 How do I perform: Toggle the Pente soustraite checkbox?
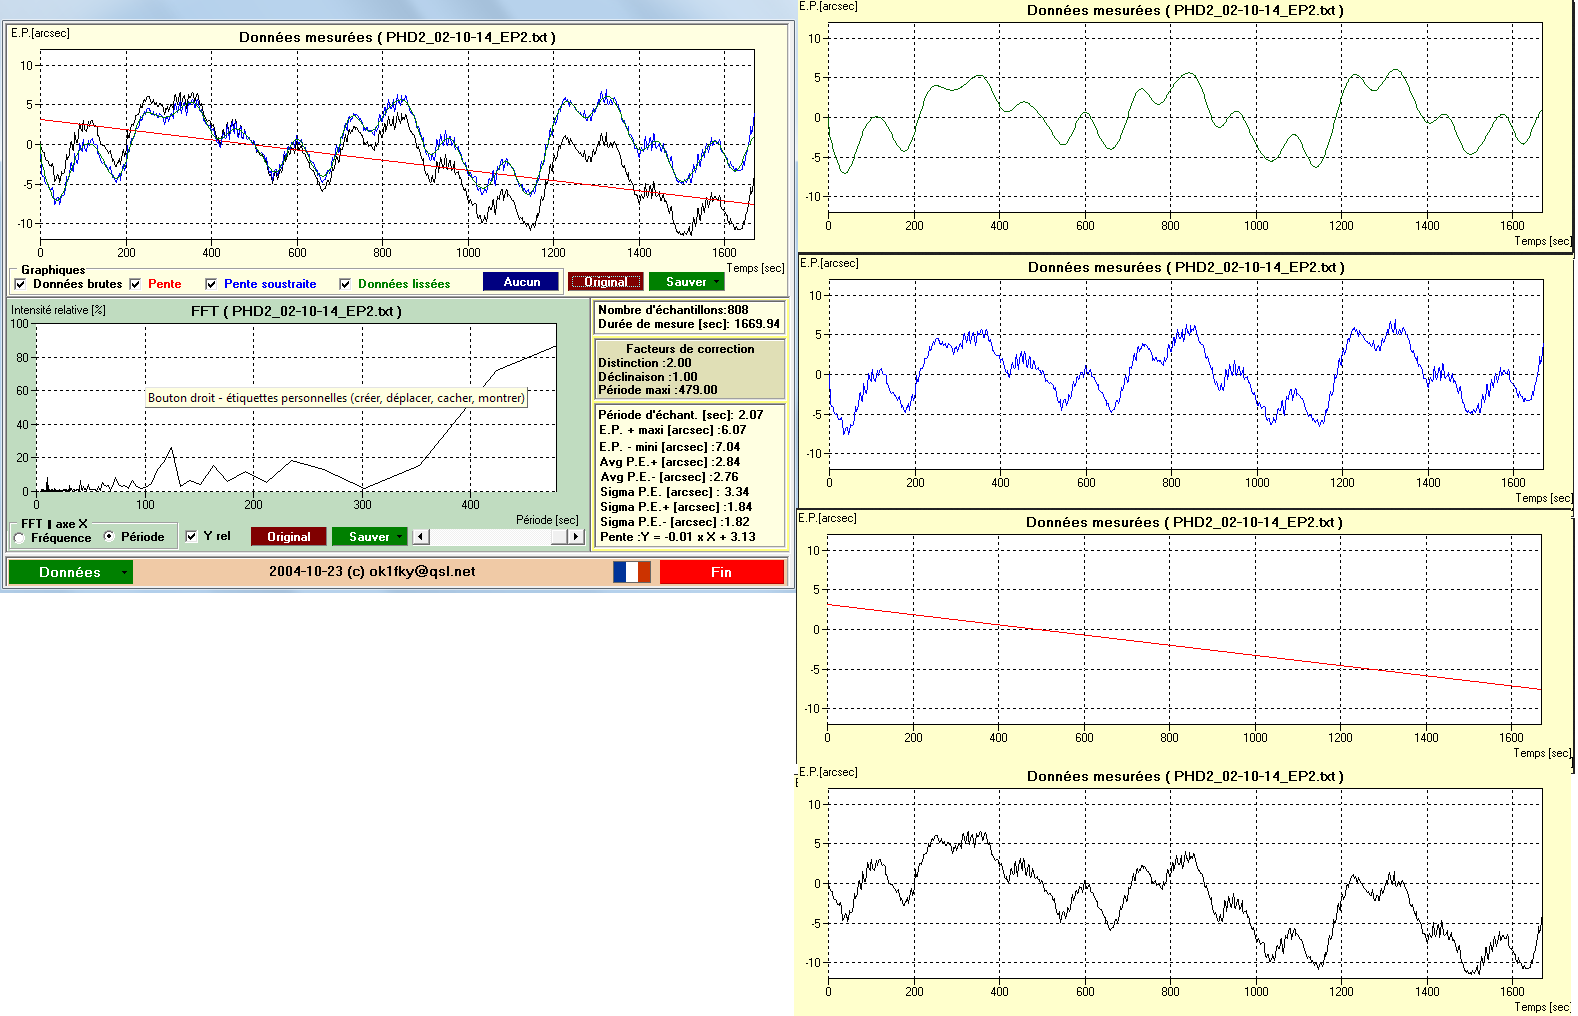click(211, 284)
